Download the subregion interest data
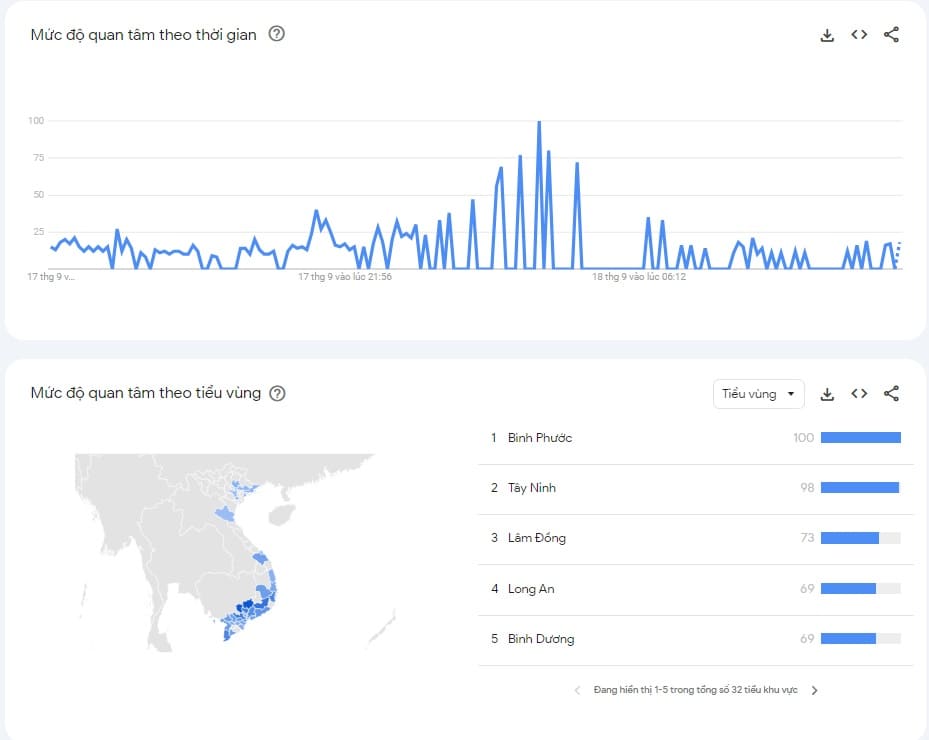Image resolution: width=929 pixels, height=740 pixels. click(x=827, y=394)
